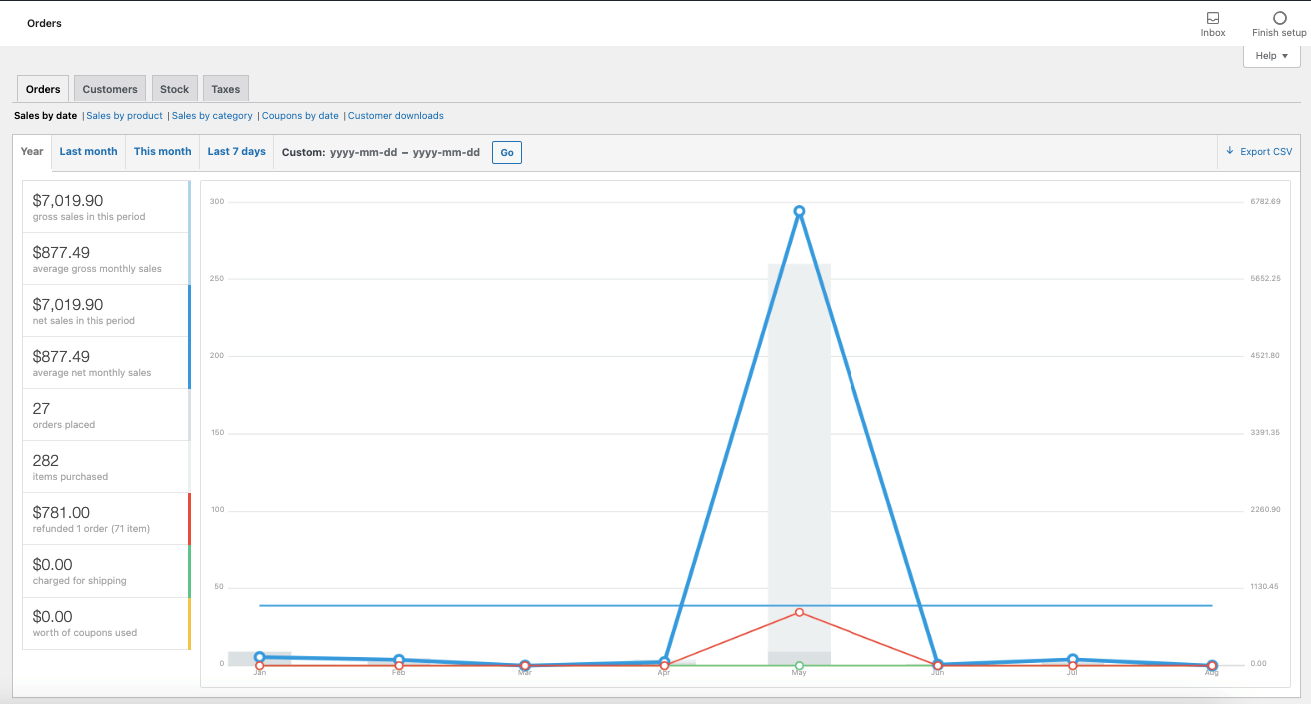Switch to Last 7 days range

tap(237, 152)
